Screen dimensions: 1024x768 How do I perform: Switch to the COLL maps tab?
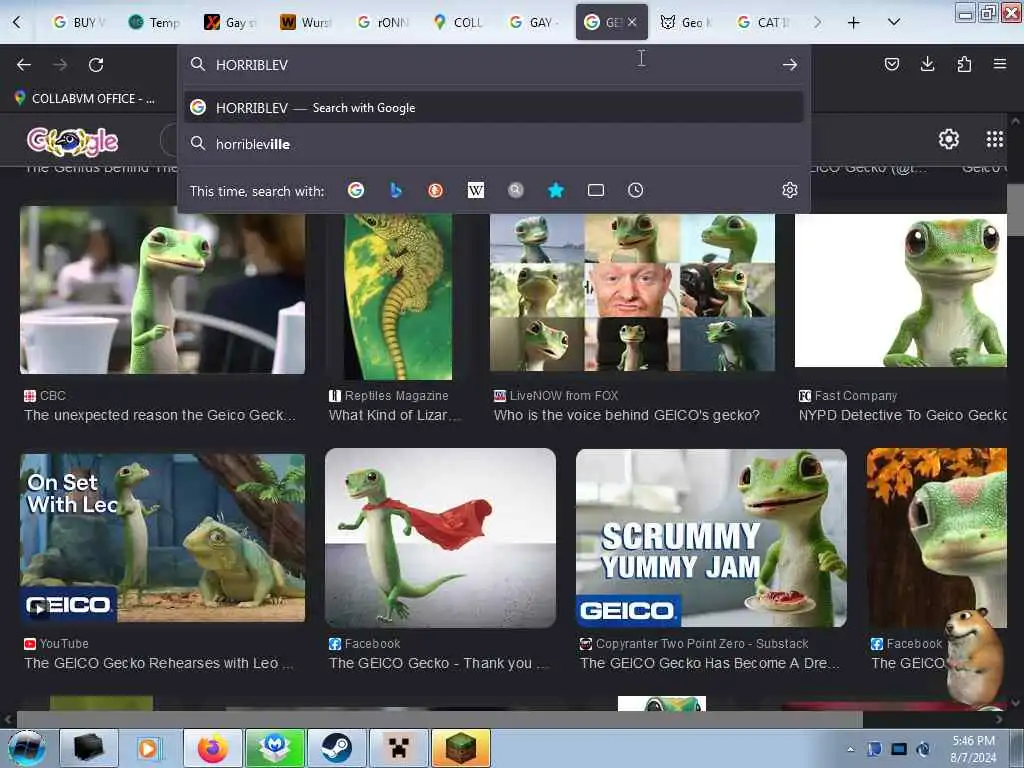[x=459, y=23]
